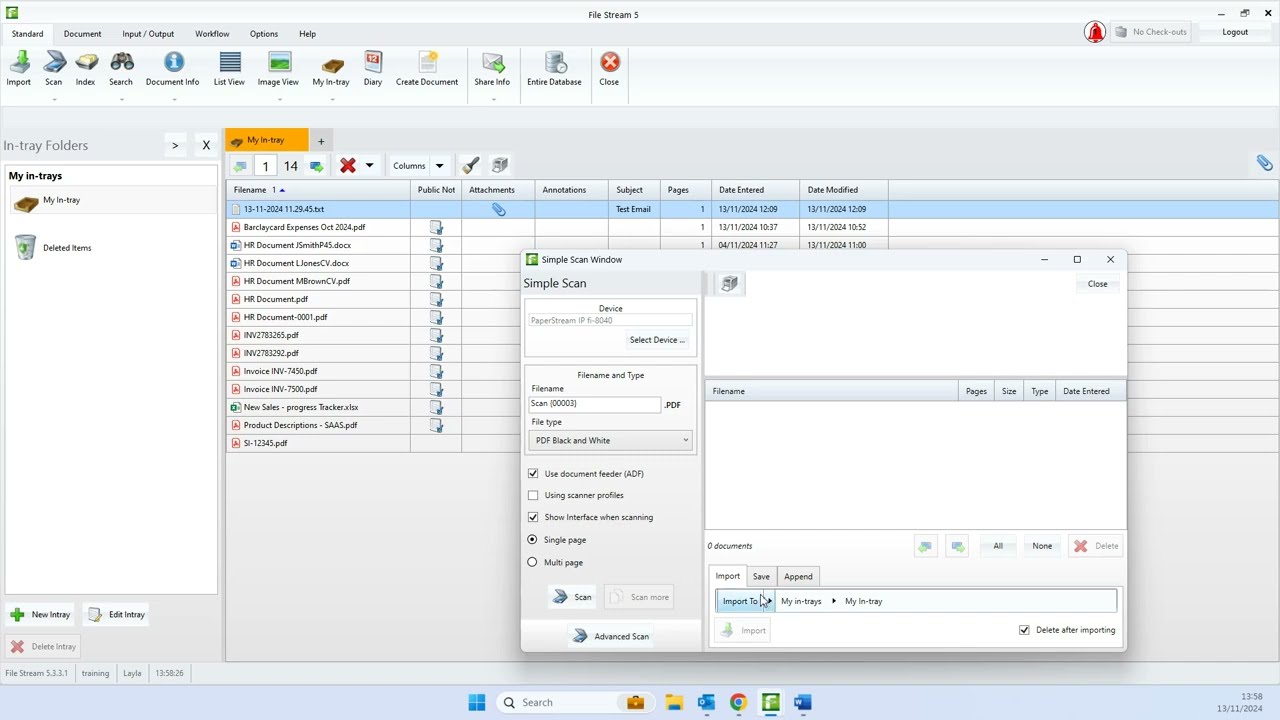Click the attachment paperclip in first row
The width and height of the screenshot is (1280, 720).
[x=499, y=209]
